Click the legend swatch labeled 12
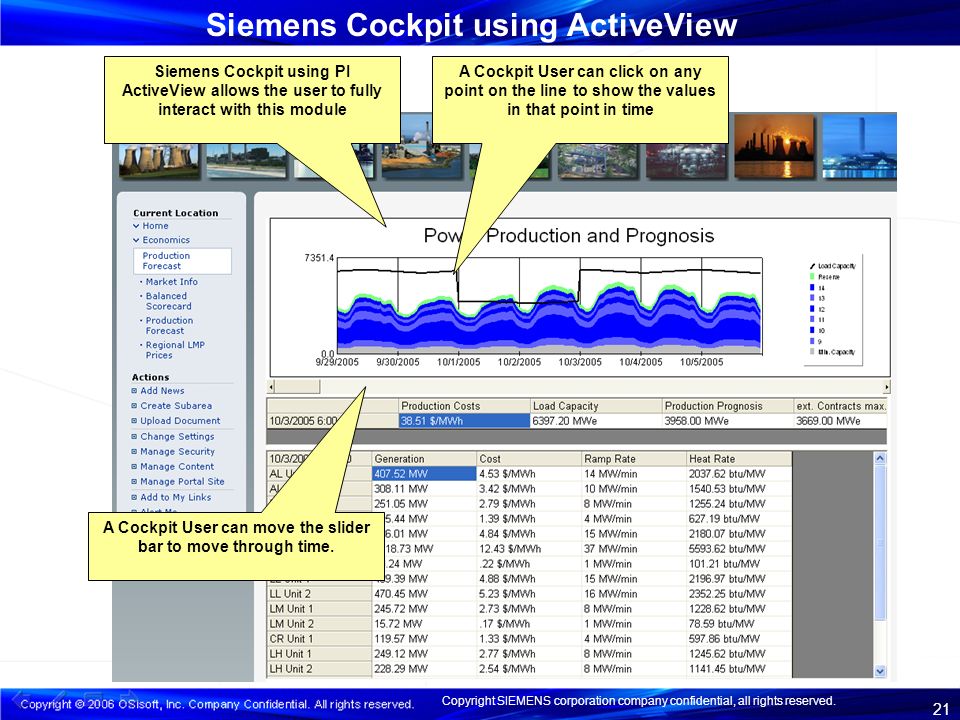Image resolution: width=960 pixels, height=720 pixels. coord(812,309)
